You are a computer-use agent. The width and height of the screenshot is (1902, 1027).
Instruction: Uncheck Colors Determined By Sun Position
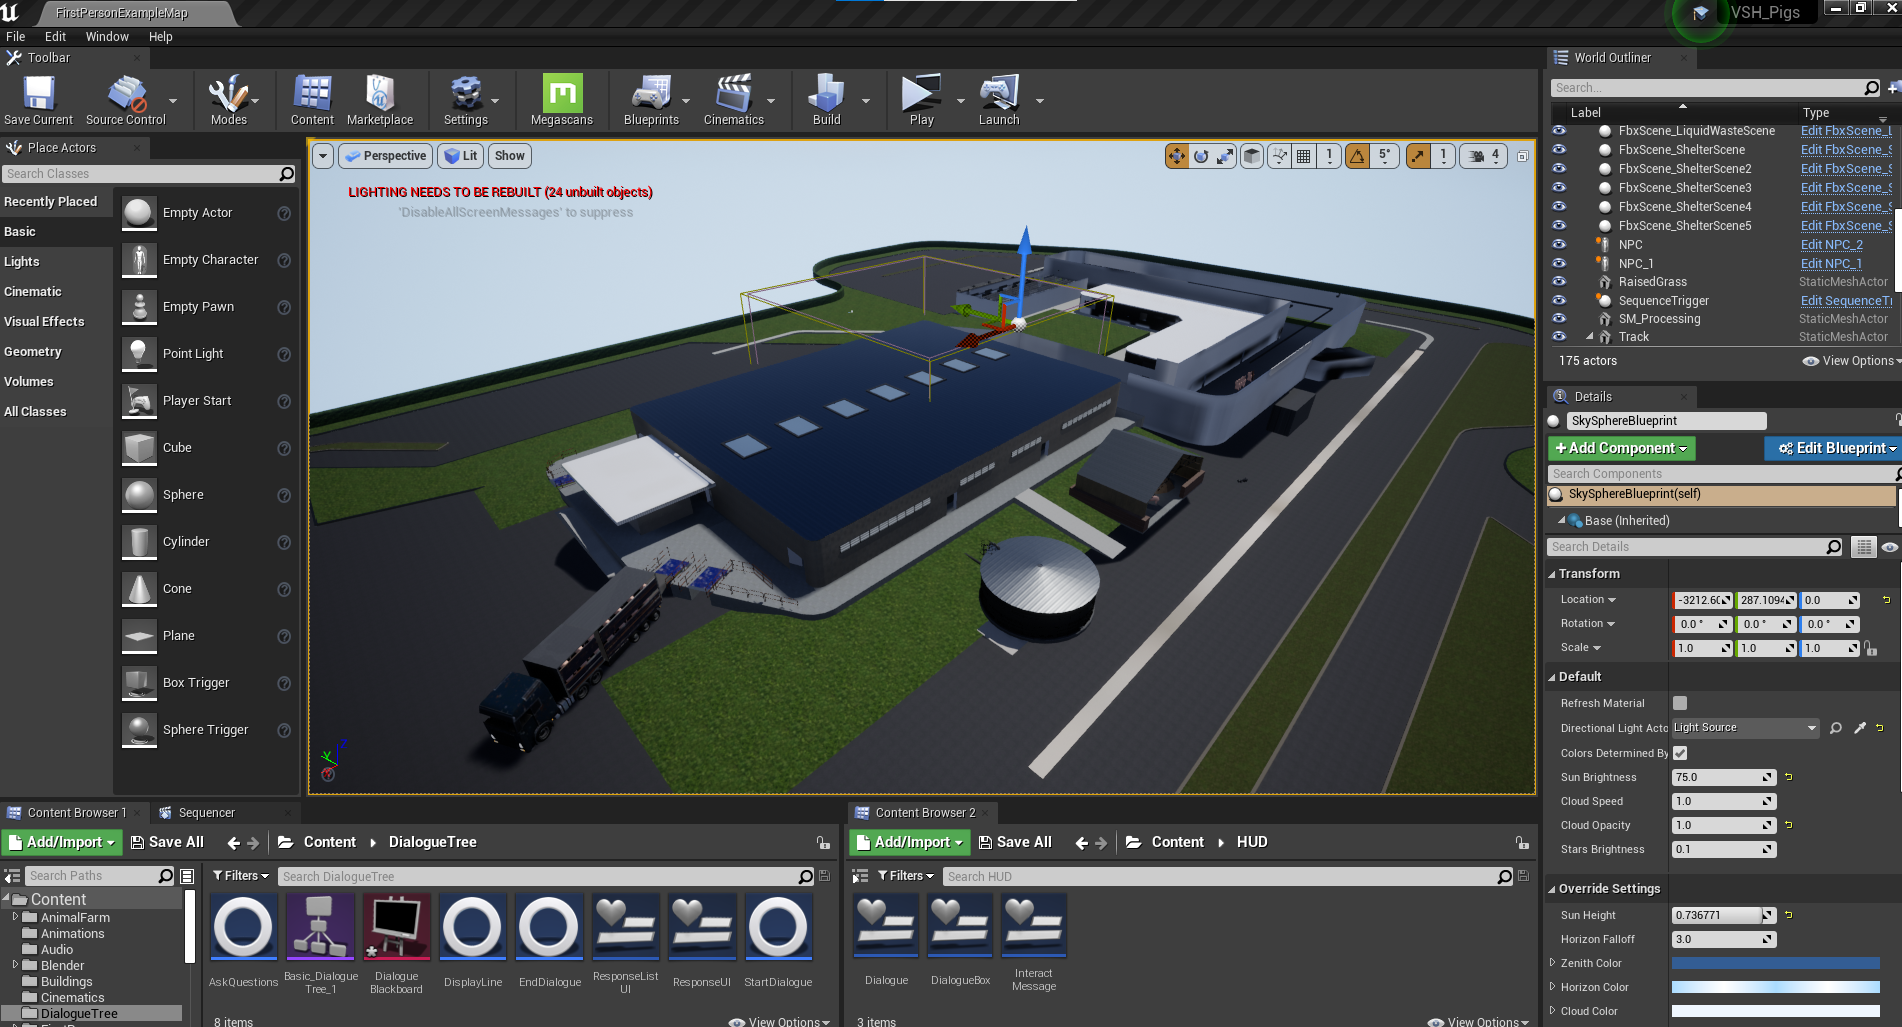(x=1680, y=753)
